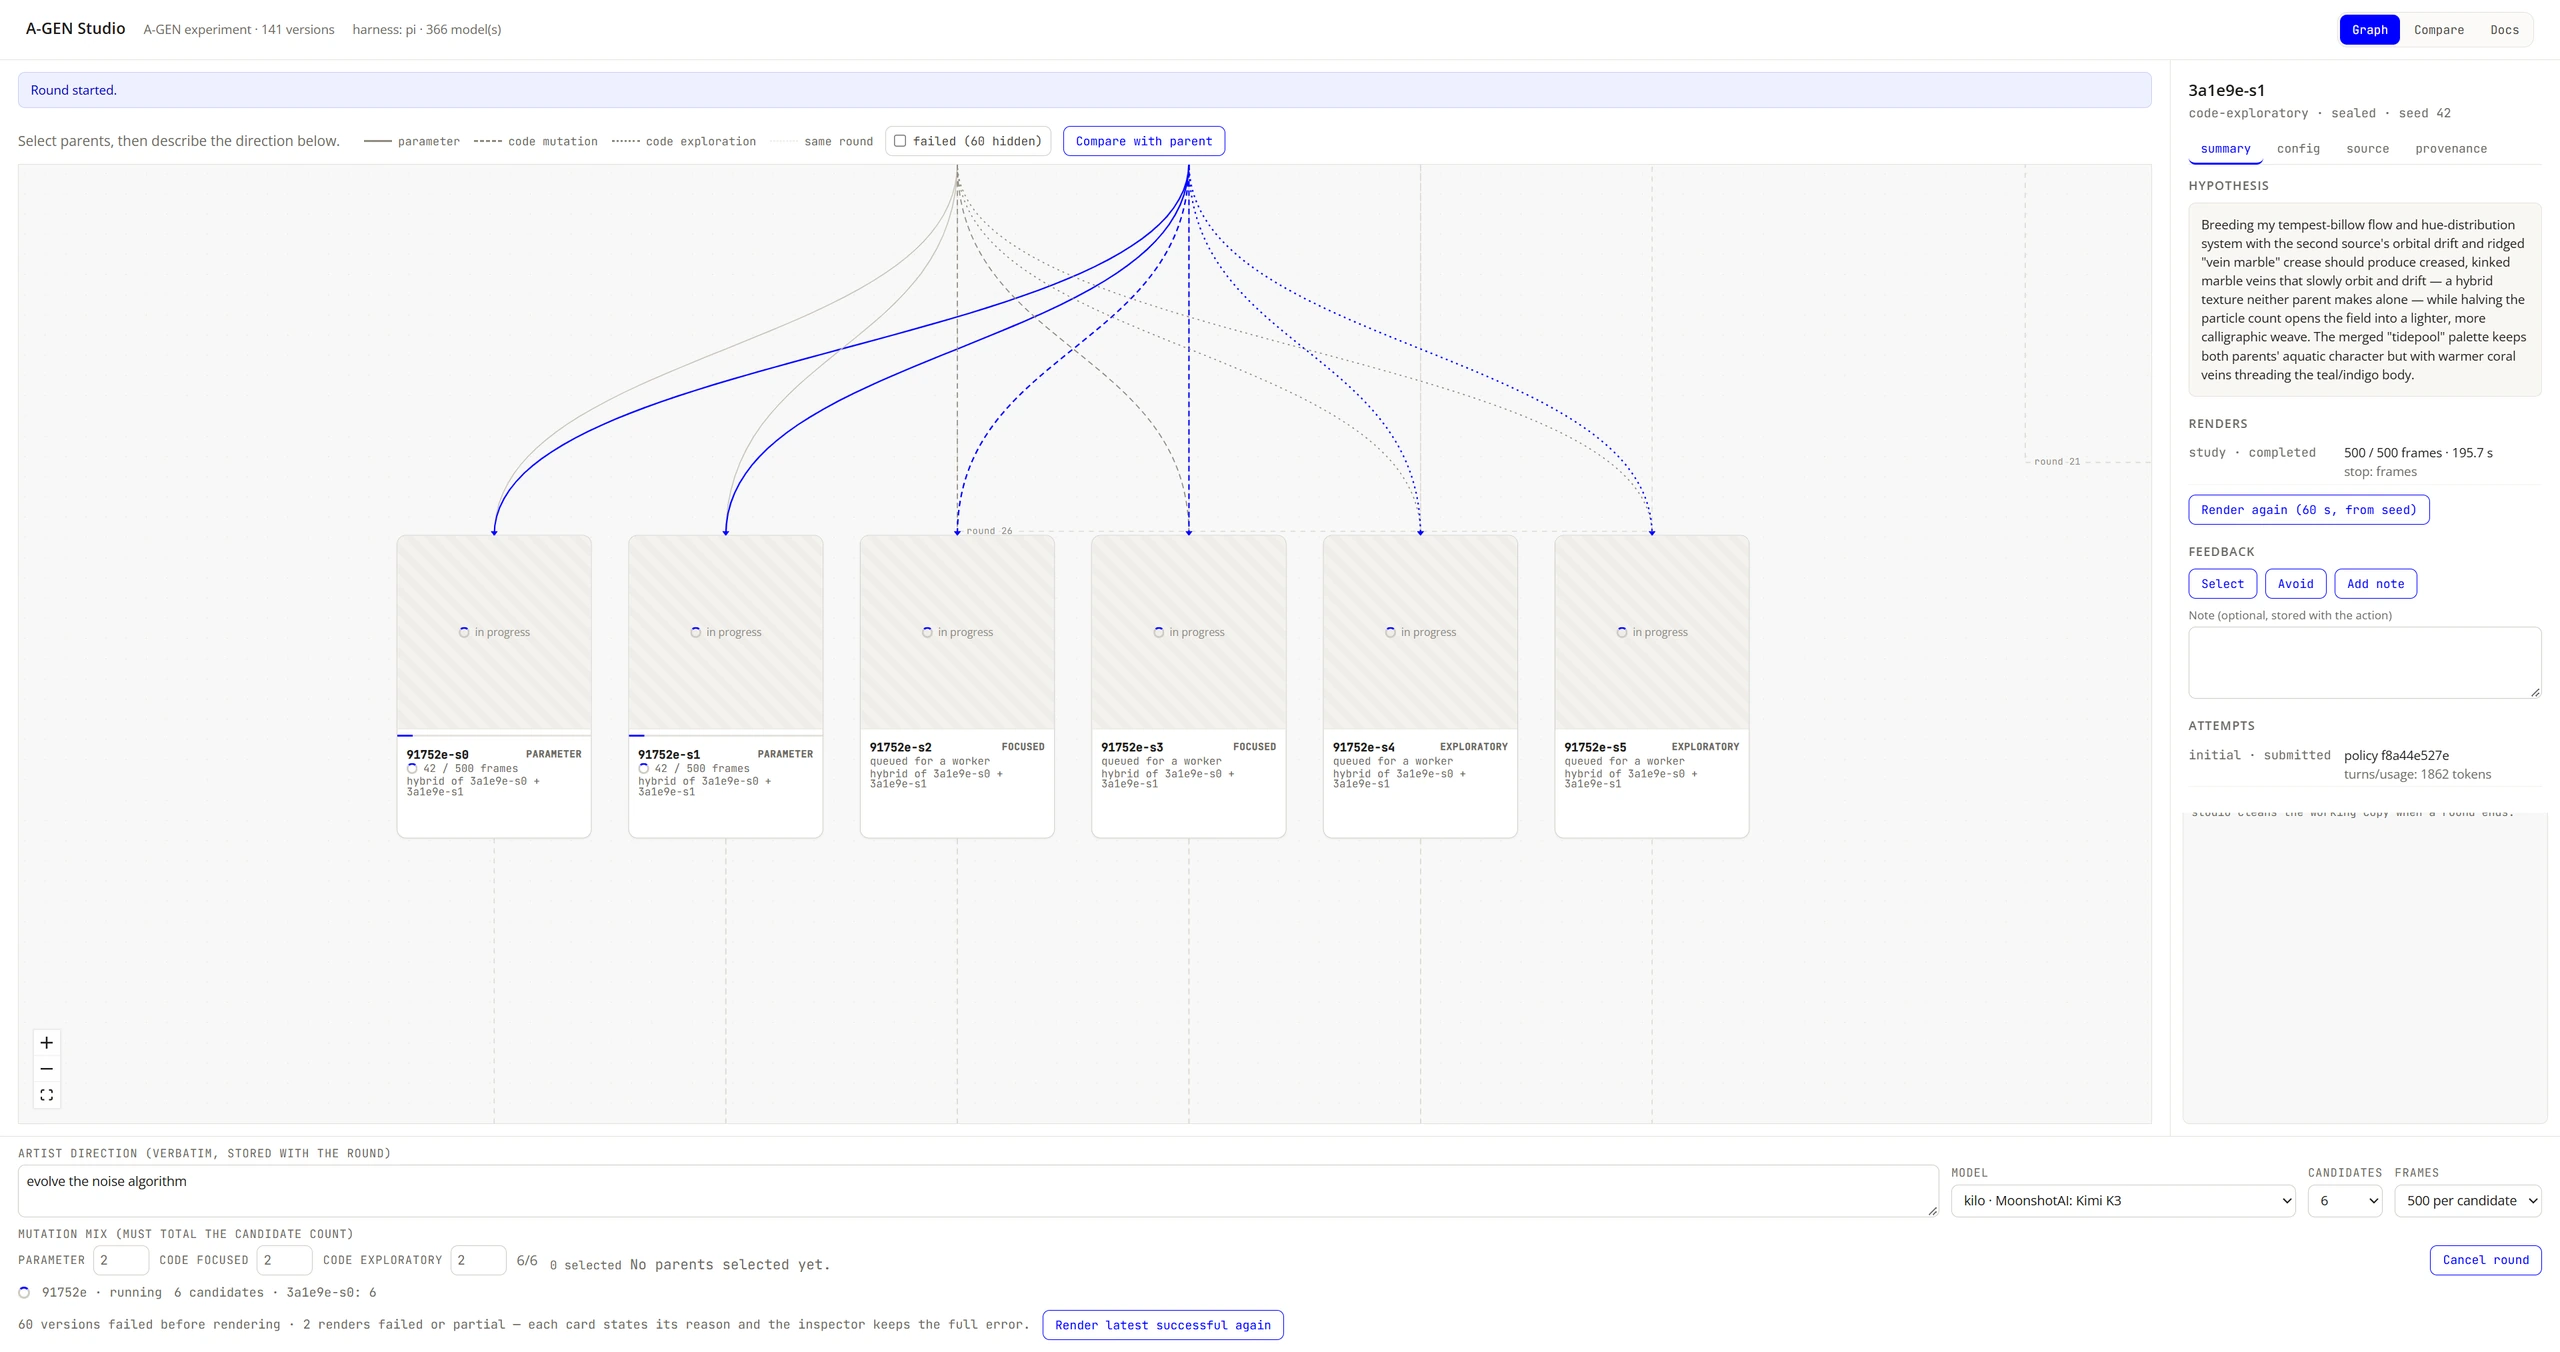Cancel the running round
The image size is (2560, 1352).
[x=2485, y=1260]
